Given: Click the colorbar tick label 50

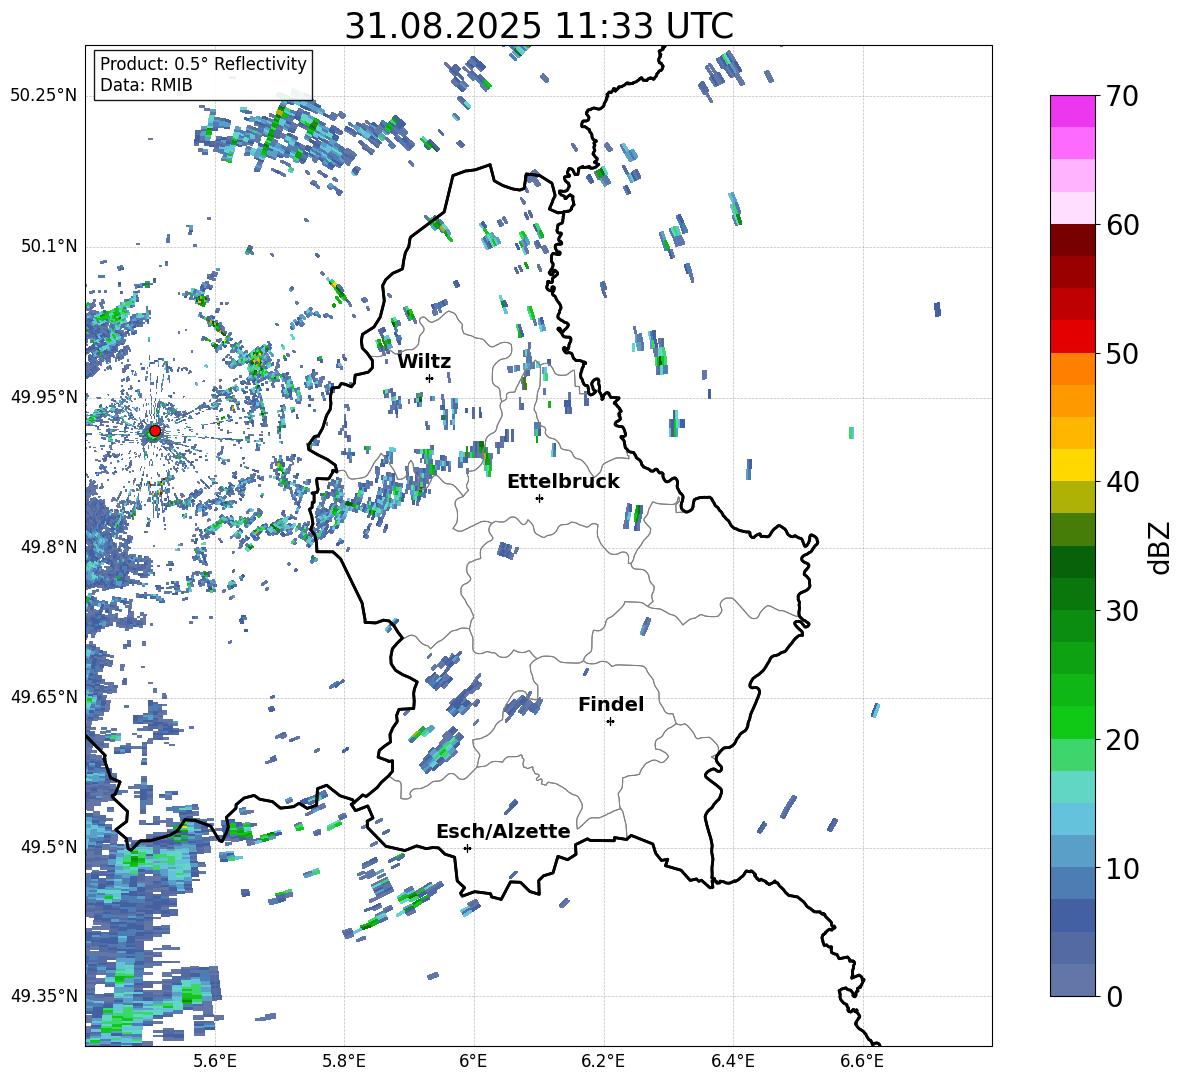Looking at the screenshot, I should click(1121, 353).
